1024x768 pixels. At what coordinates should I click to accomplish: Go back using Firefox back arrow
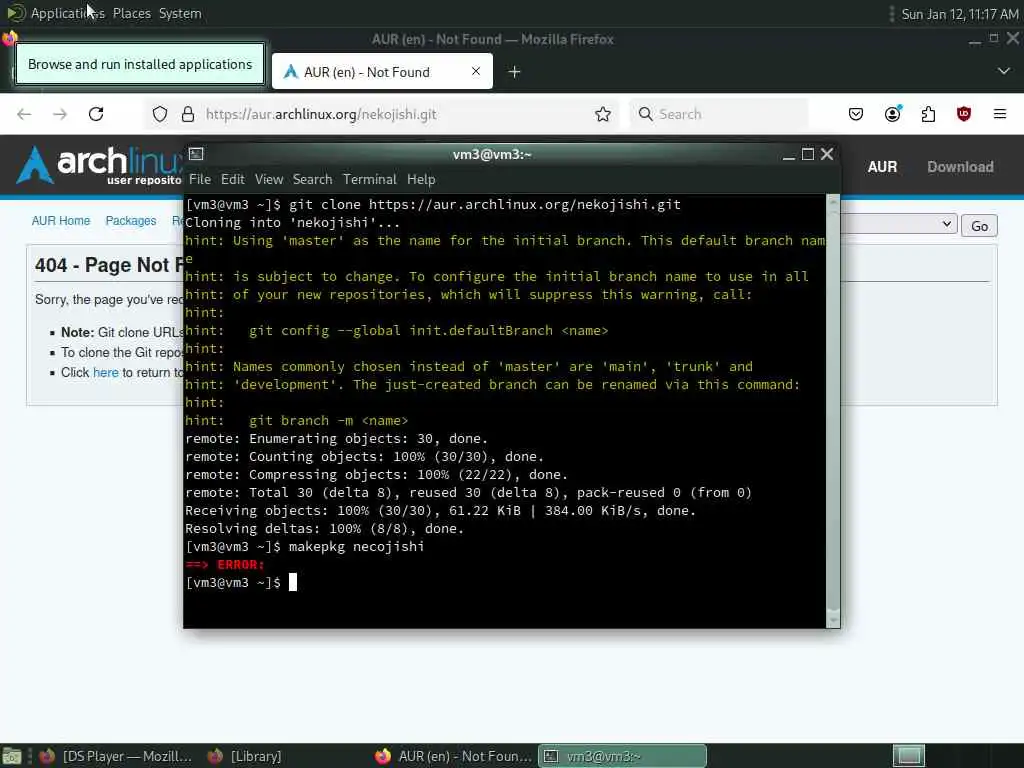[24, 114]
